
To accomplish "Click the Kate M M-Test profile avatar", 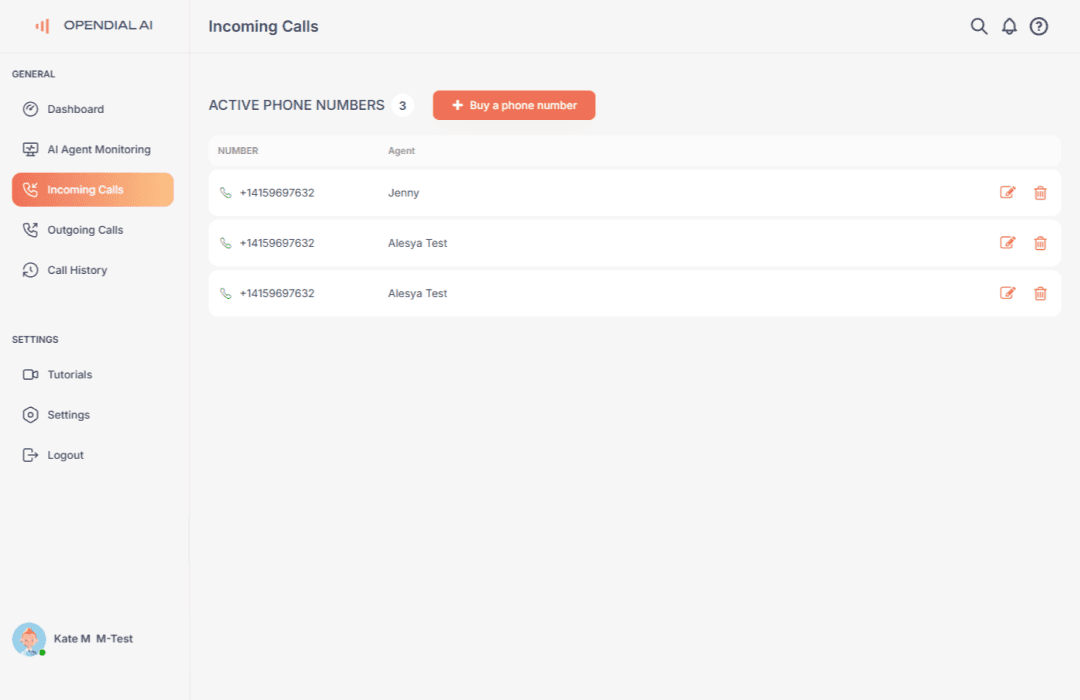I will (28, 639).
